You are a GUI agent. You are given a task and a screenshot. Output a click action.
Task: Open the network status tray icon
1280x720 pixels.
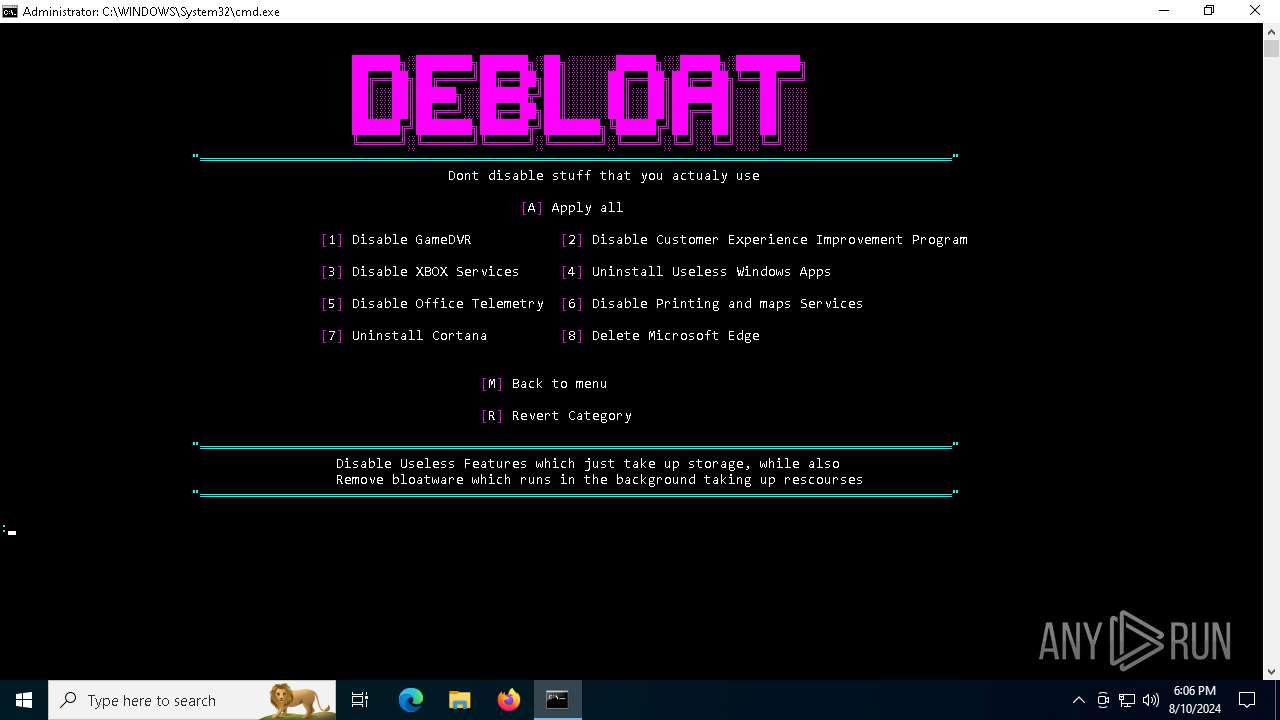click(x=1127, y=700)
